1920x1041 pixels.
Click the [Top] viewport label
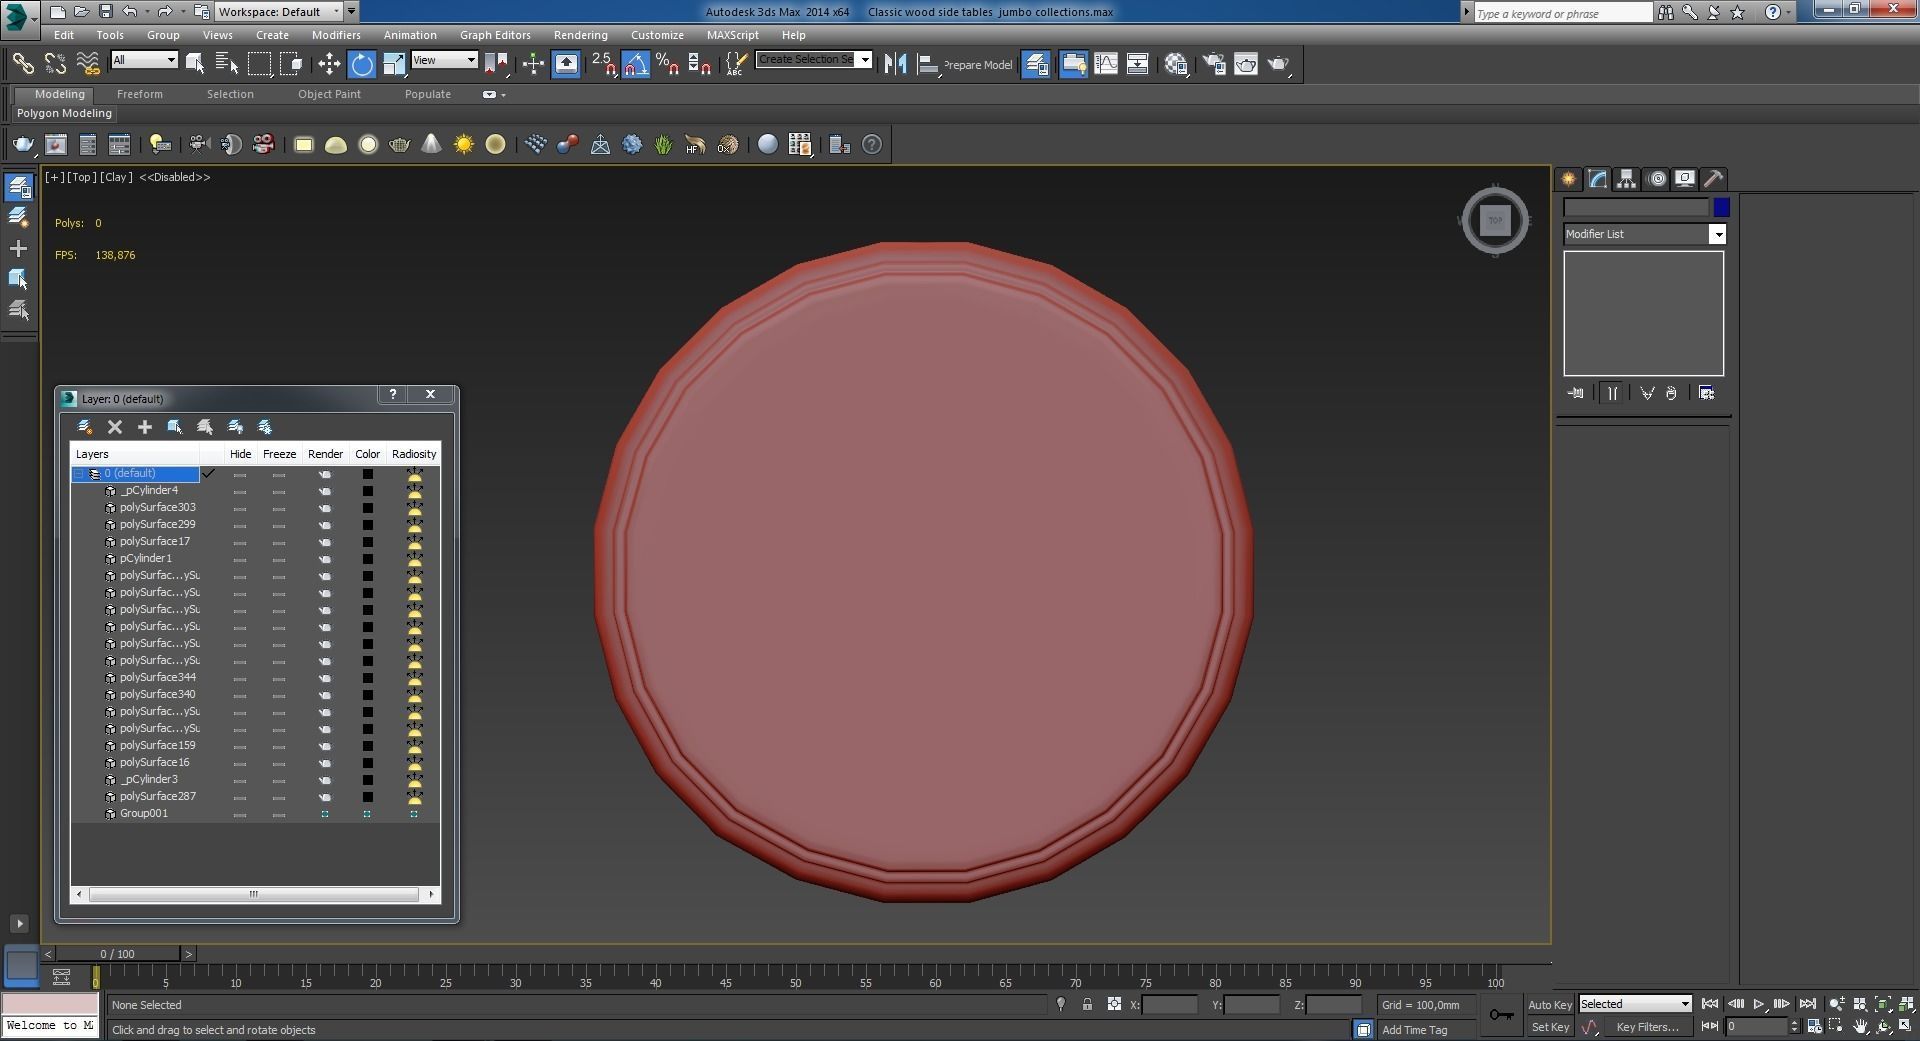(x=81, y=177)
